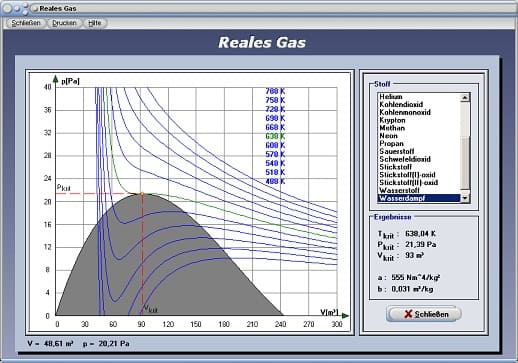Click the Tkrit value 638,04 K

pyautogui.click(x=420, y=234)
